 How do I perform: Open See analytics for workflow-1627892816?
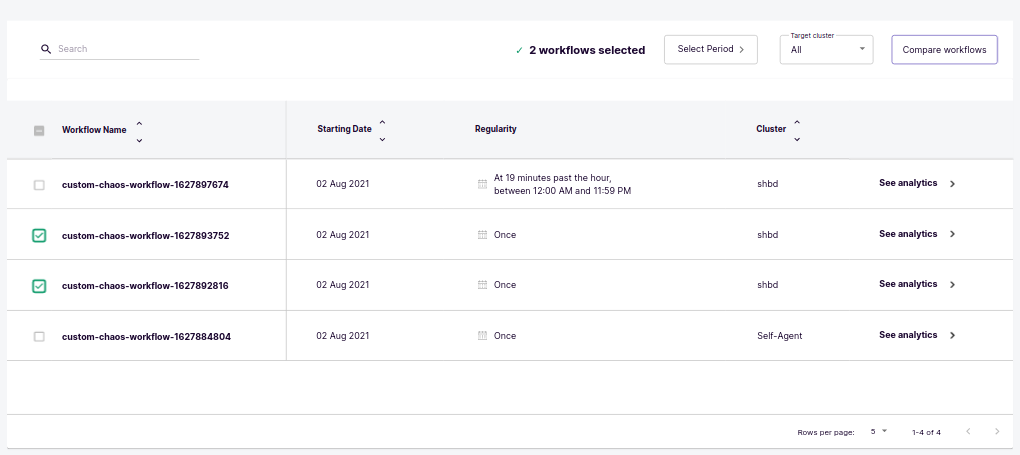coord(908,285)
